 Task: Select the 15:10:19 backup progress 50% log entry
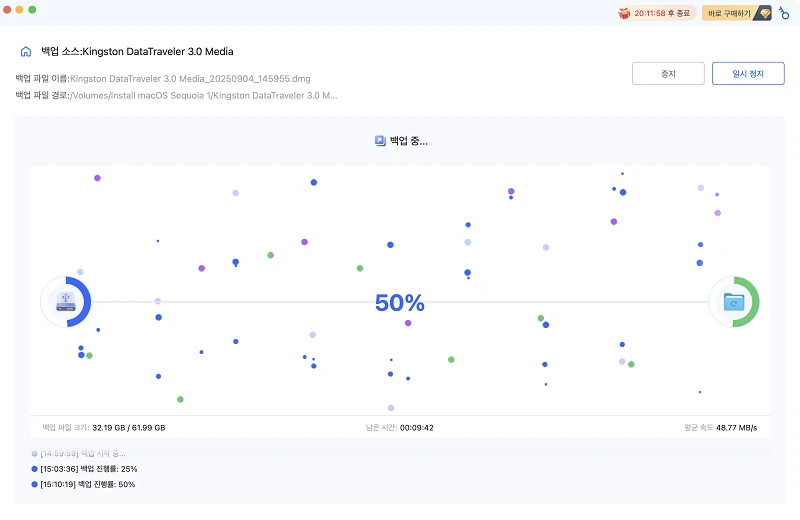click(88, 484)
